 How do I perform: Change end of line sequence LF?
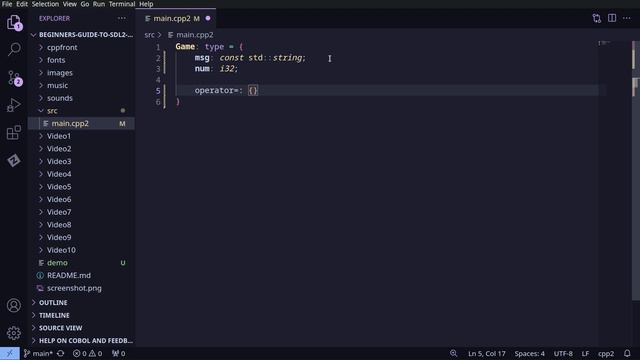[585, 353]
